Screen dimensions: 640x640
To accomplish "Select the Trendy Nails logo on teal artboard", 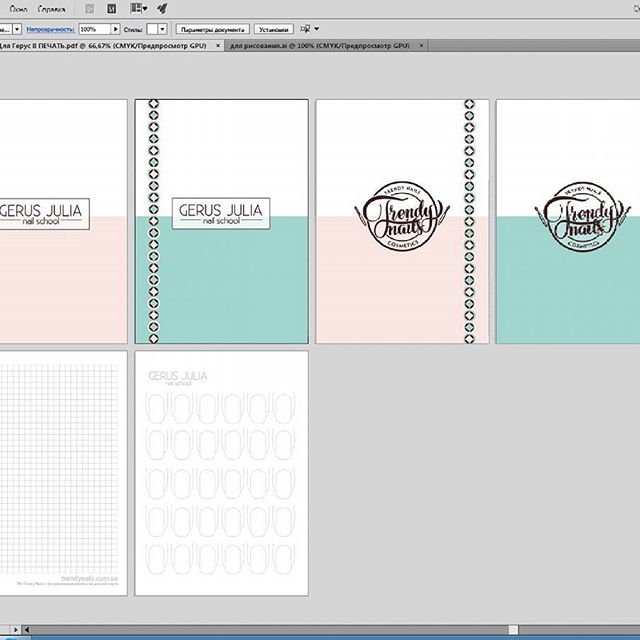I will point(582,217).
